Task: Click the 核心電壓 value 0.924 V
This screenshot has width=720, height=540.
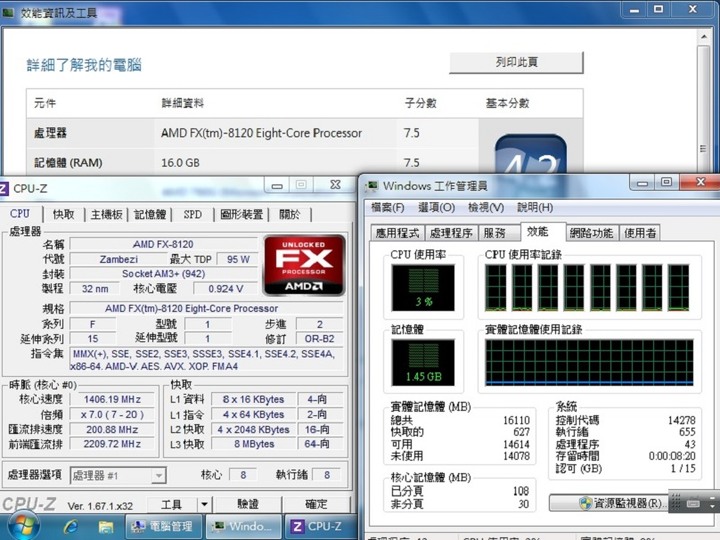Action: pos(225,289)
